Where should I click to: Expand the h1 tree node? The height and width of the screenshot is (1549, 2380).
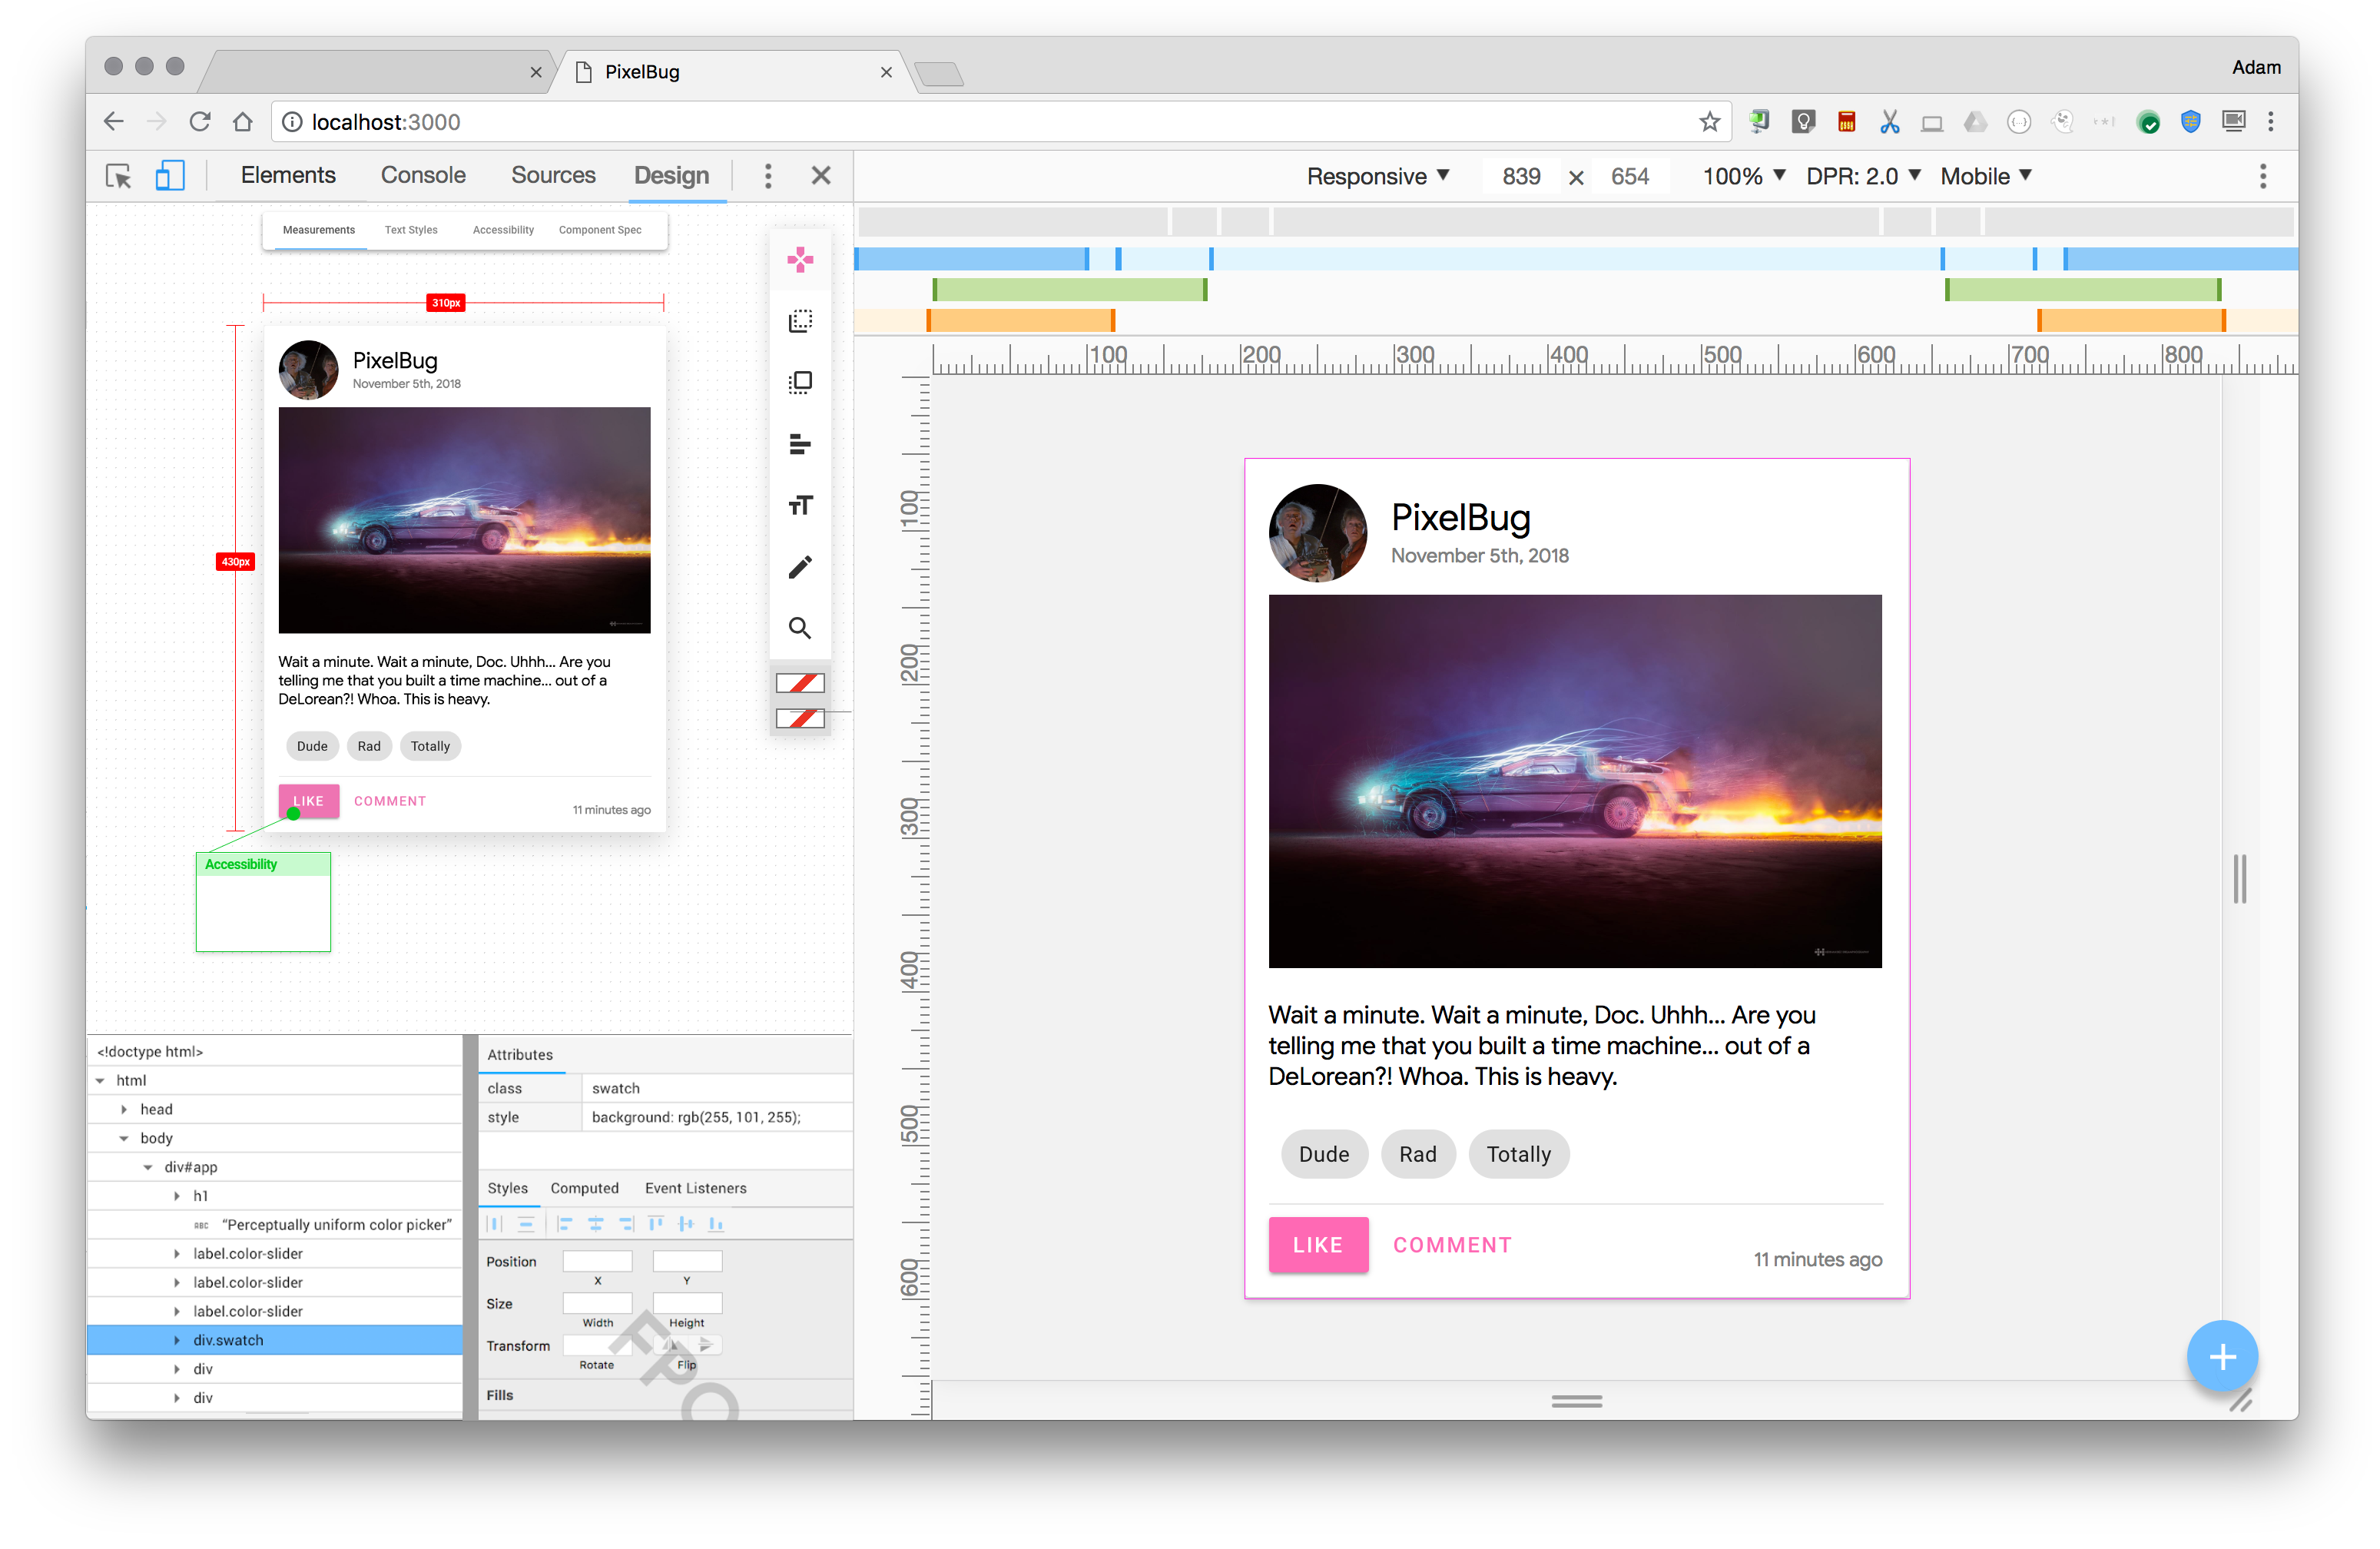pyautogui.click(x=177, y=1196)
